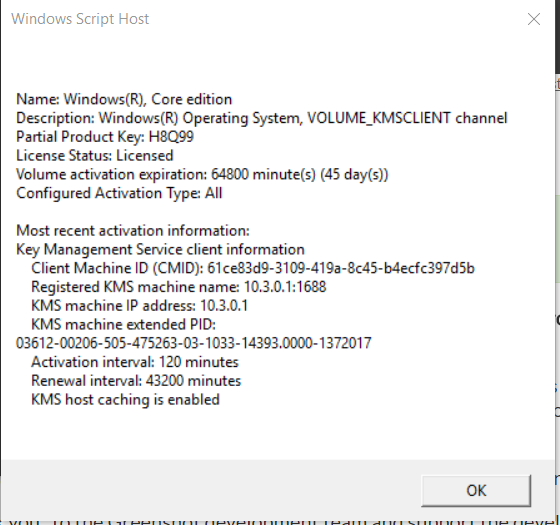Click the extended PID value 03612-00206-505-475263
The image size is (560, 525).
(x=194, y=343)
